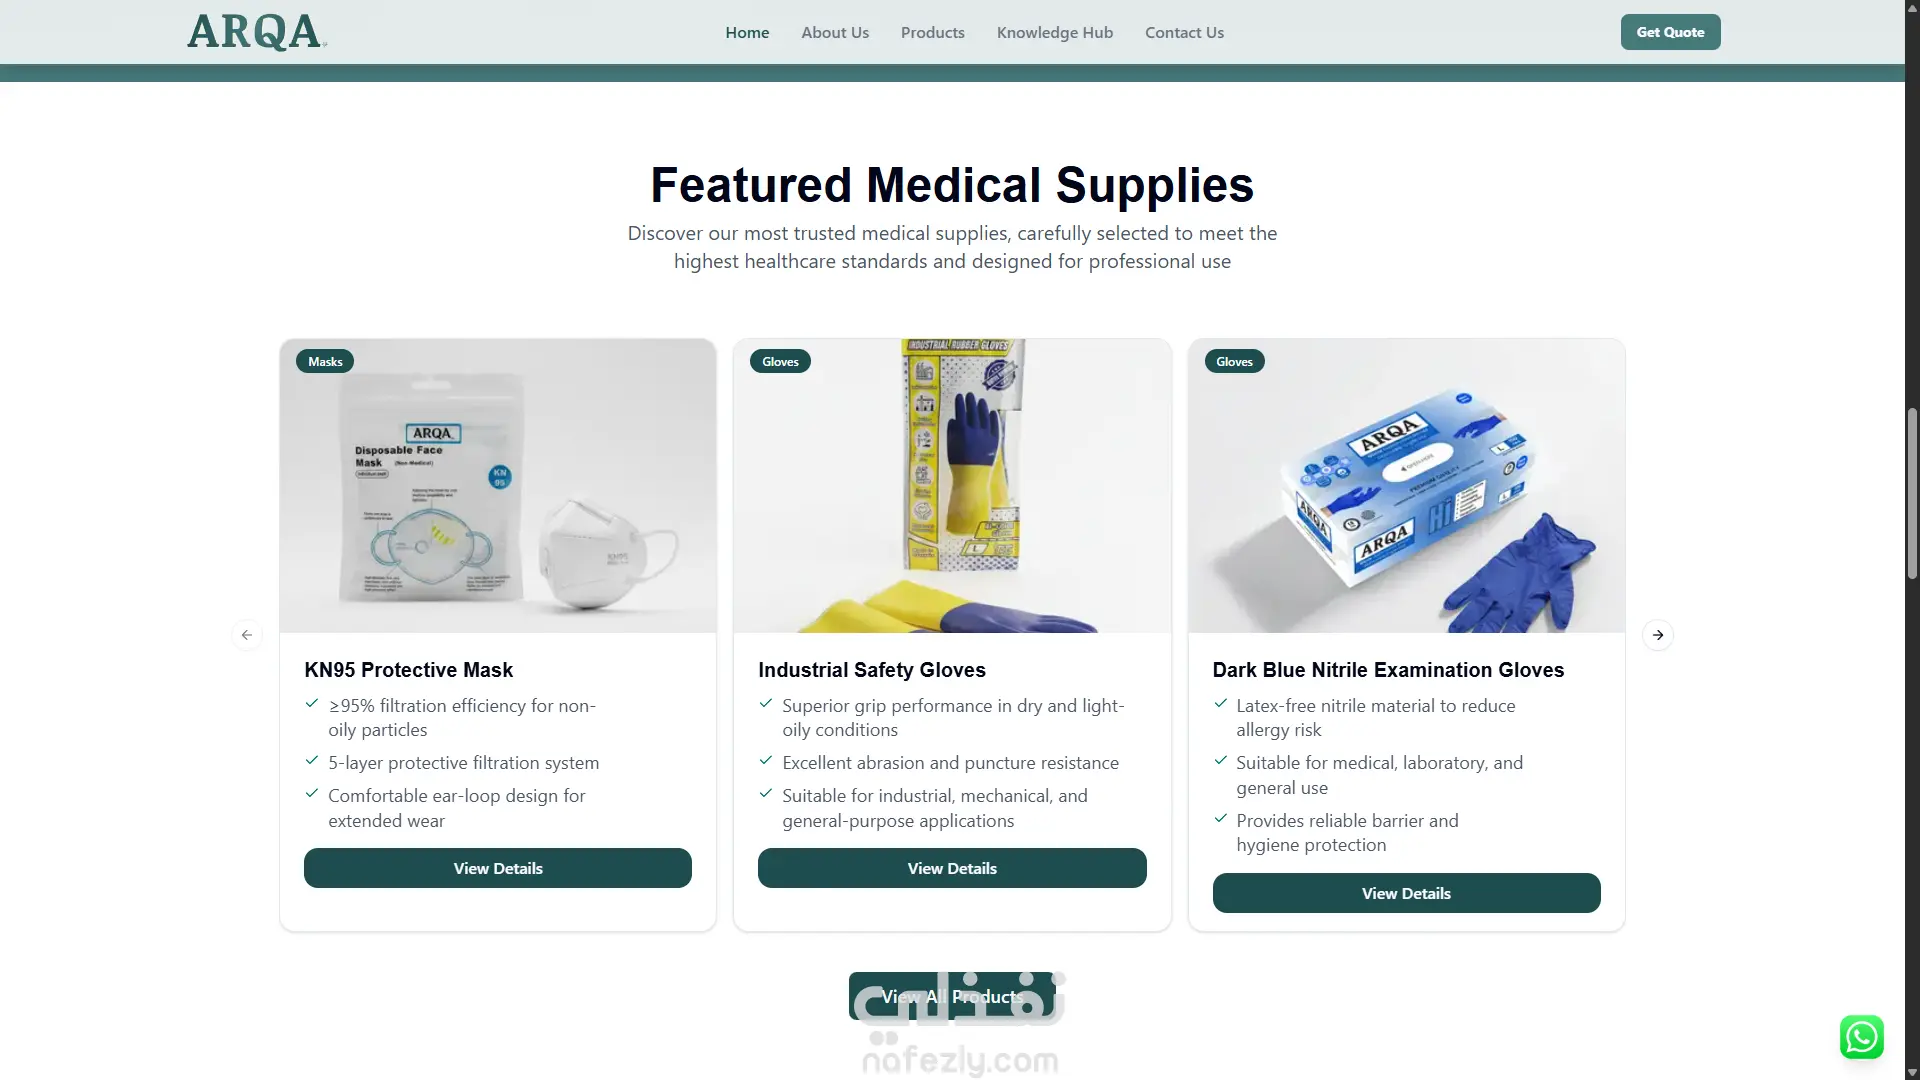The width and height of the screenshot is (1920, 1080).
Task: Click the page vertical scrollbar thumb
Action: [x=1912, y=493]
